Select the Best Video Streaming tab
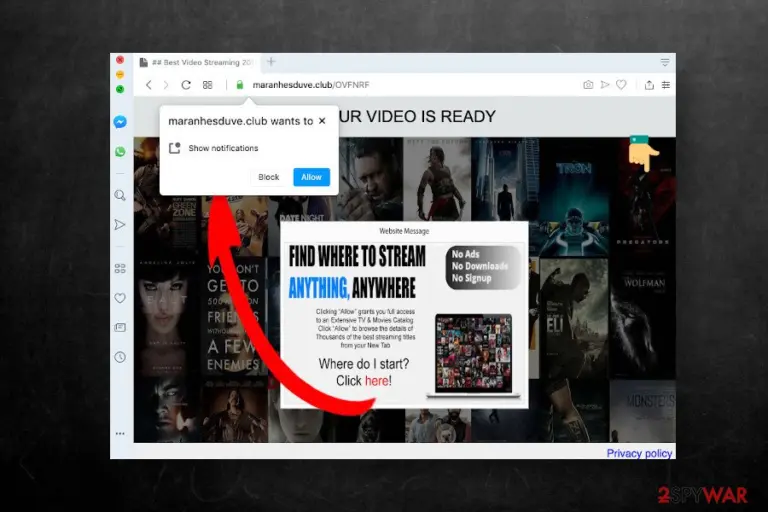 (x=197, y=62)
